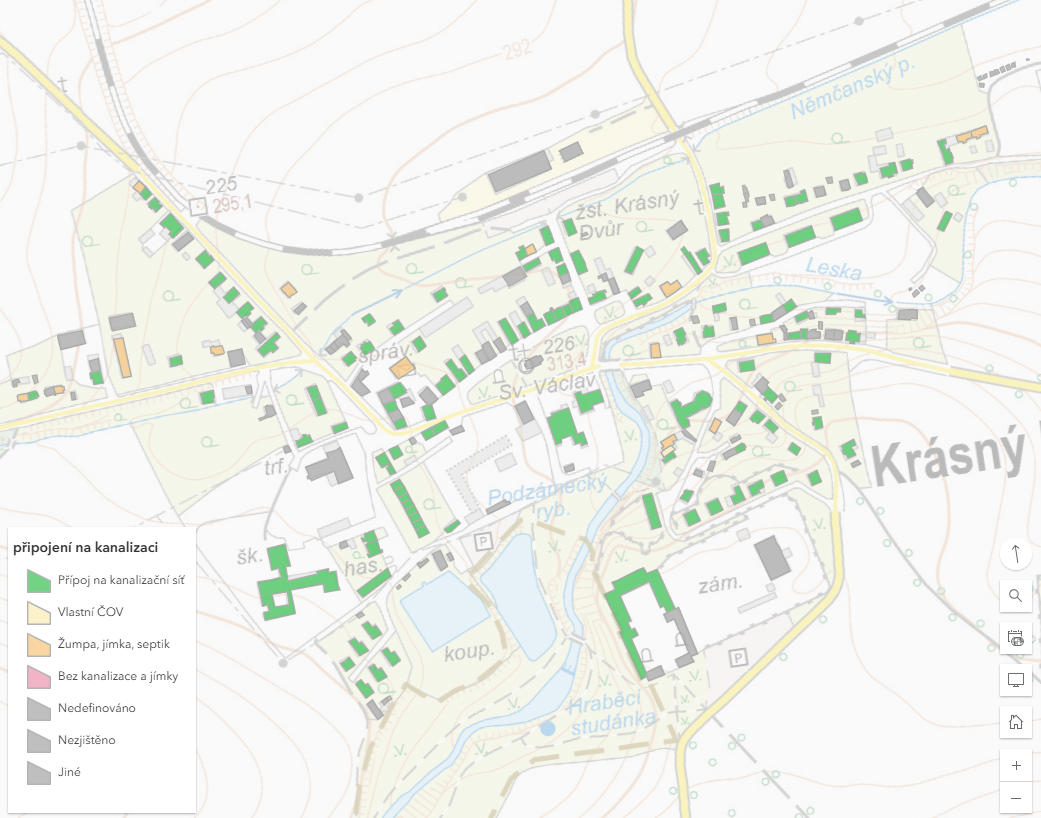This screenshot has height=818, width=1041.
Task: Click the compass north arrow button
Action: pos(1016,553)
